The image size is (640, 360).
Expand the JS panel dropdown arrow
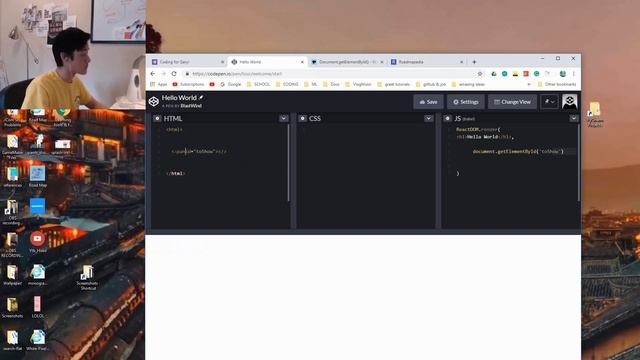pyautogui.click(x=574, y=118)
